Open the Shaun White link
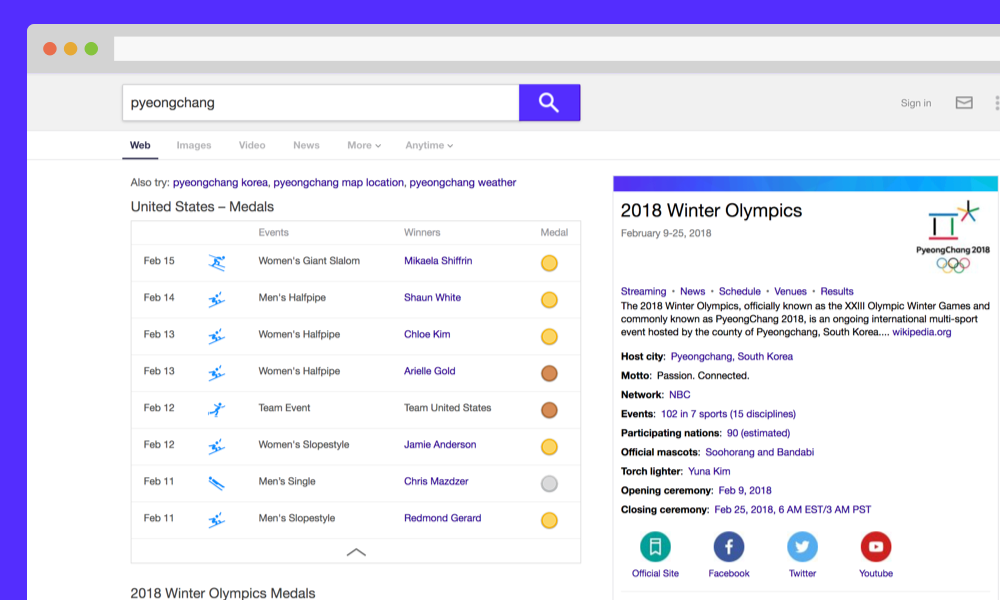Screen dimensions: 1000x600 click(x=432, y=298)
